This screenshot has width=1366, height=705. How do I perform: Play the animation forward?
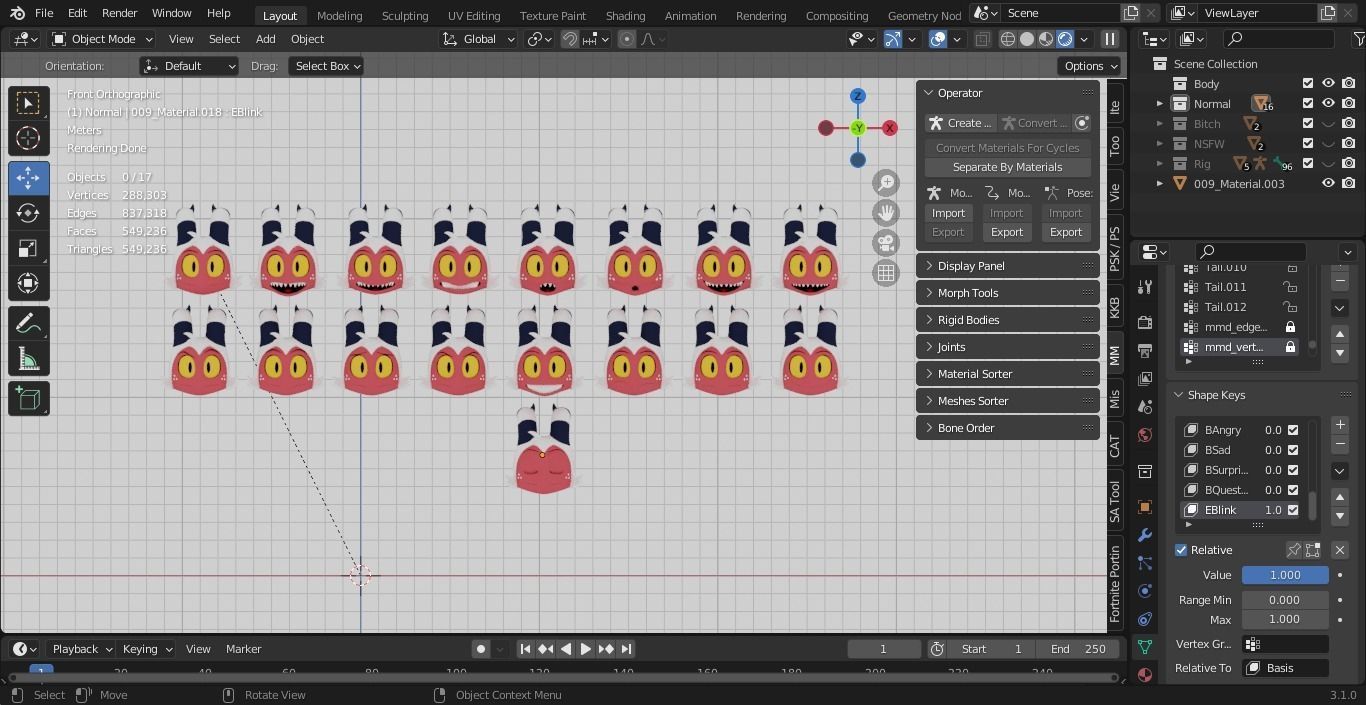pyautogui.click(x=586, y=649)
